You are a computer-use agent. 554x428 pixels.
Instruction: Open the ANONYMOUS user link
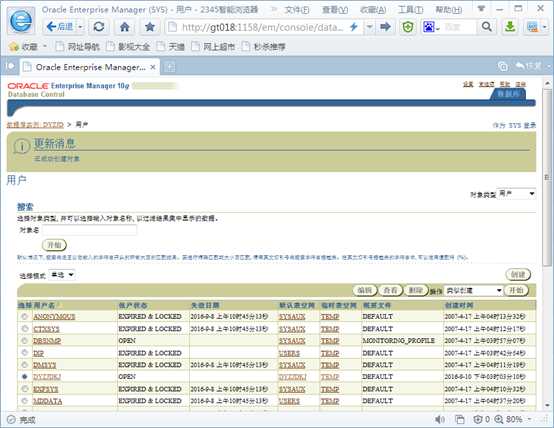54,317
